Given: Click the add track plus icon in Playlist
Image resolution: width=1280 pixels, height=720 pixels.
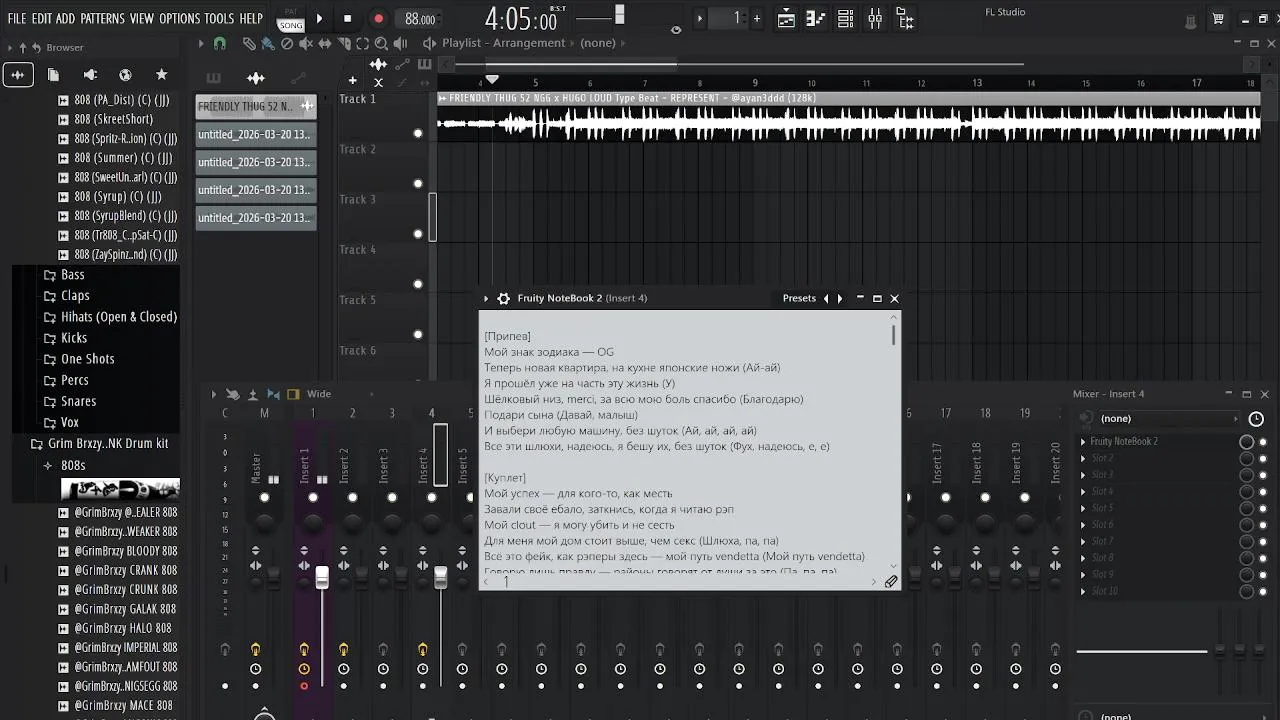Looking at the screenshot, I should coord(352,80).
